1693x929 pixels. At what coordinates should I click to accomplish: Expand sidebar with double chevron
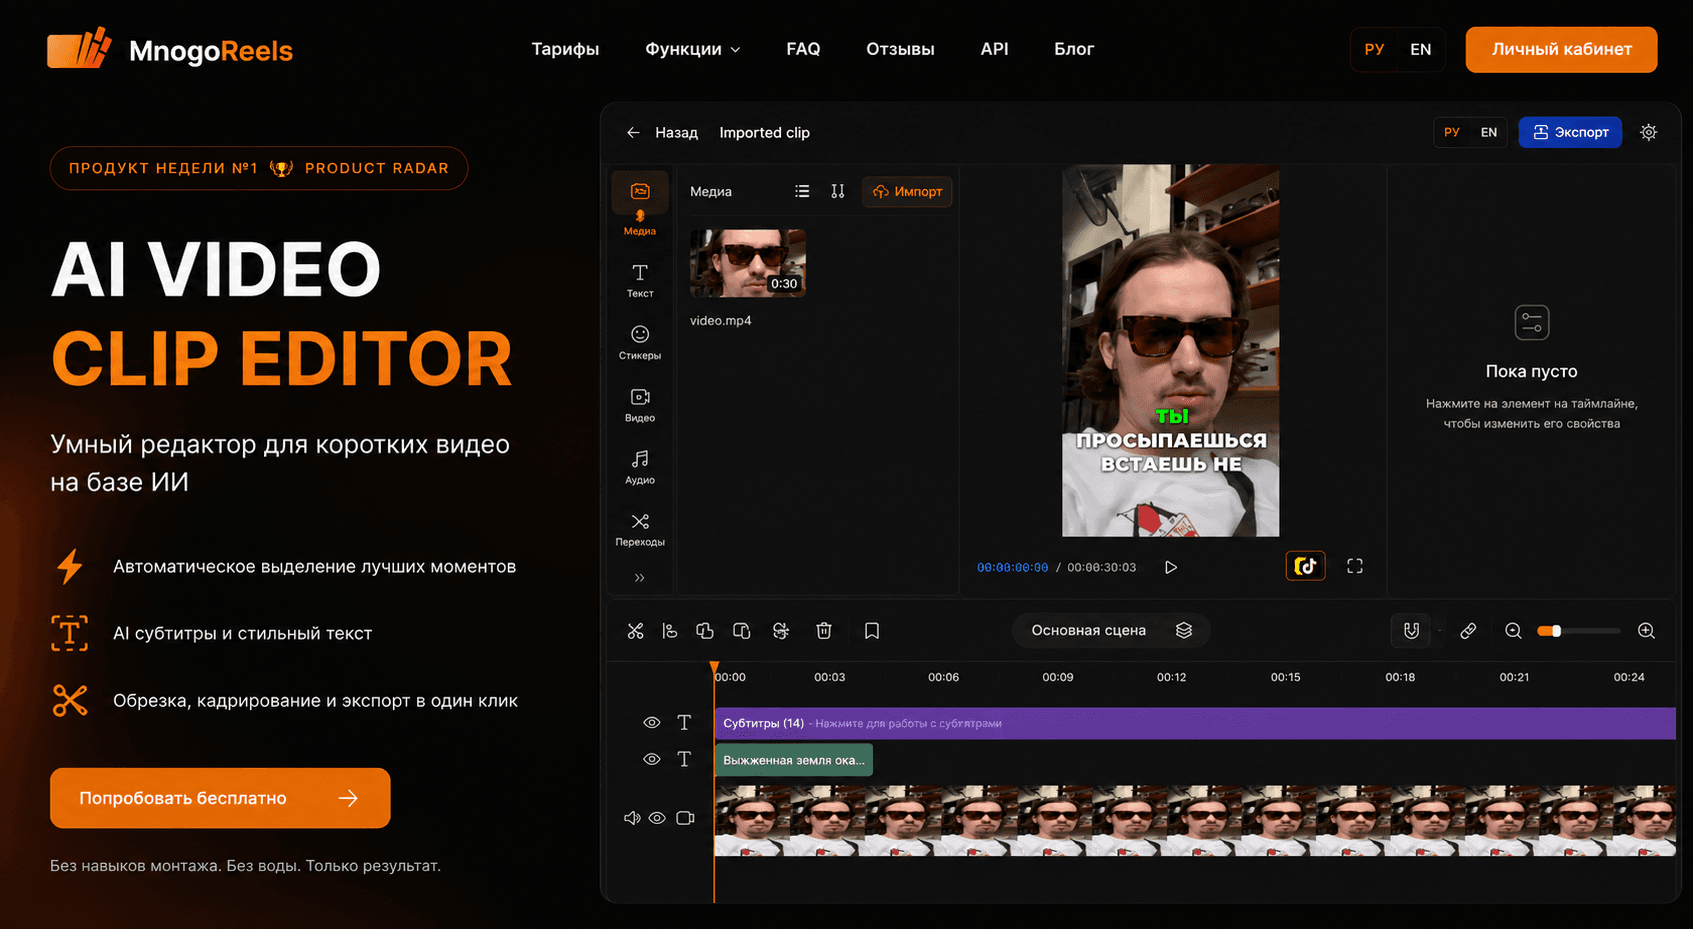point(640,577)
